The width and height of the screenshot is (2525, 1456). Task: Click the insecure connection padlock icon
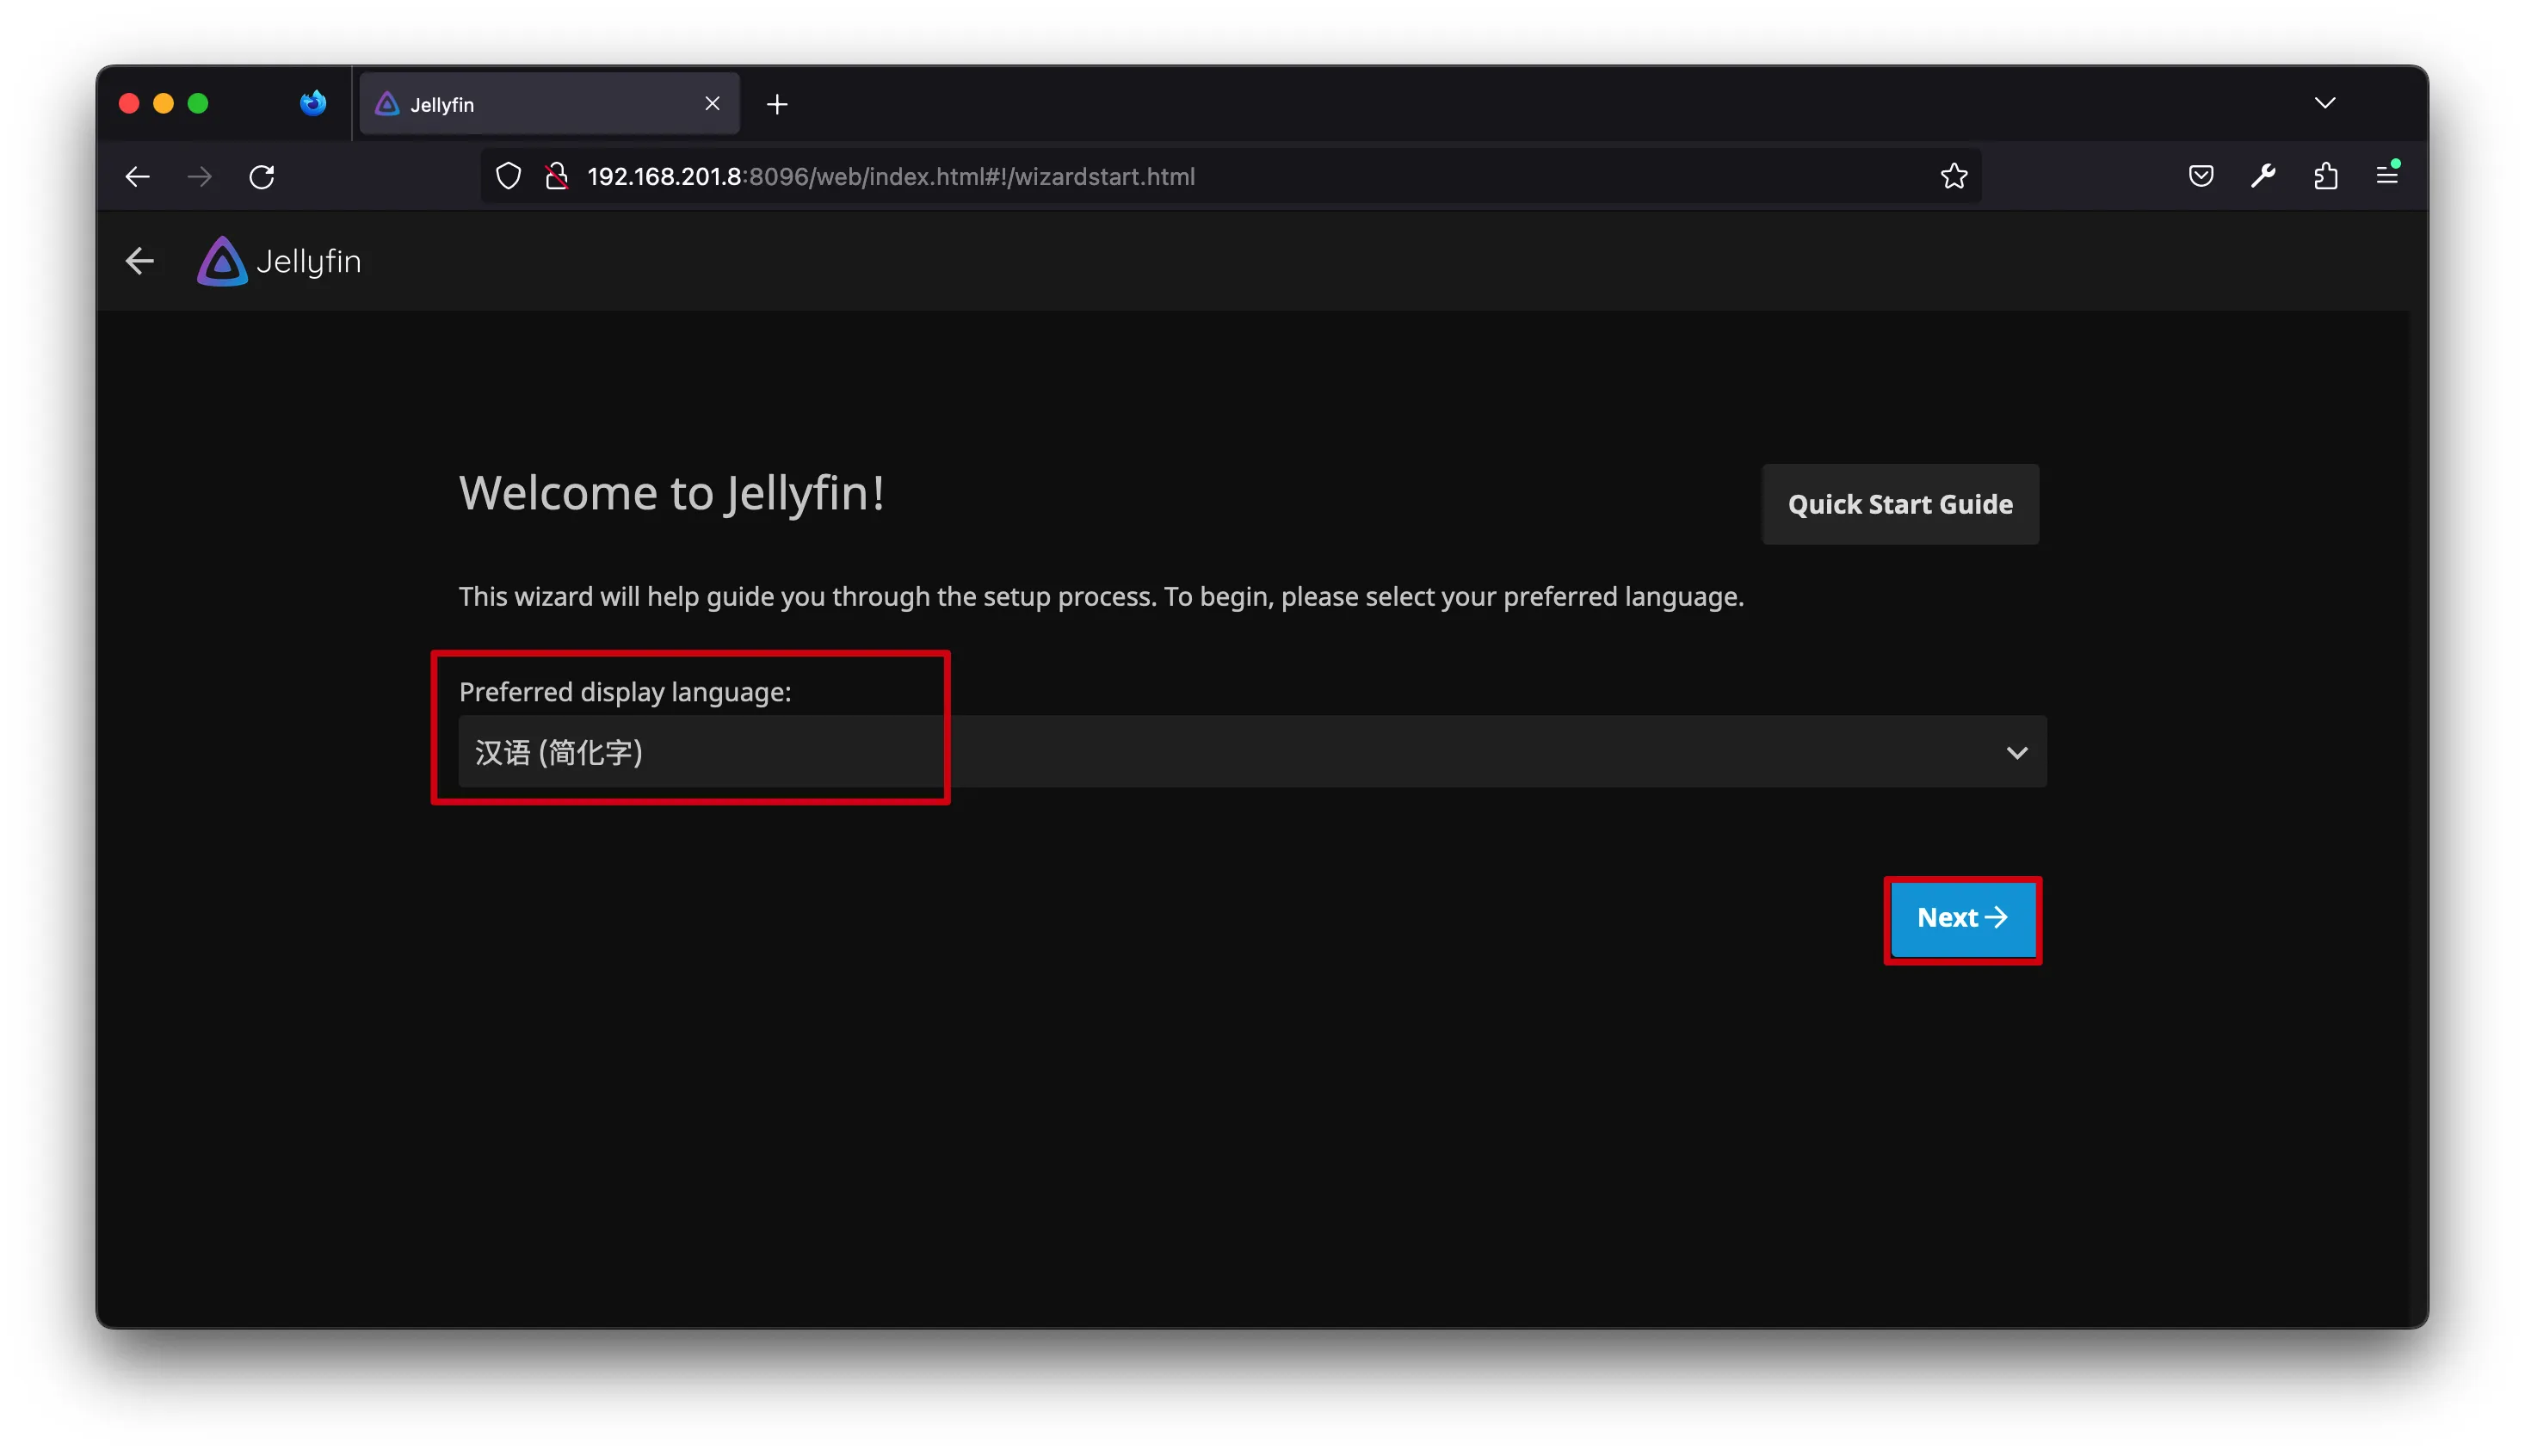pos(557,176)
